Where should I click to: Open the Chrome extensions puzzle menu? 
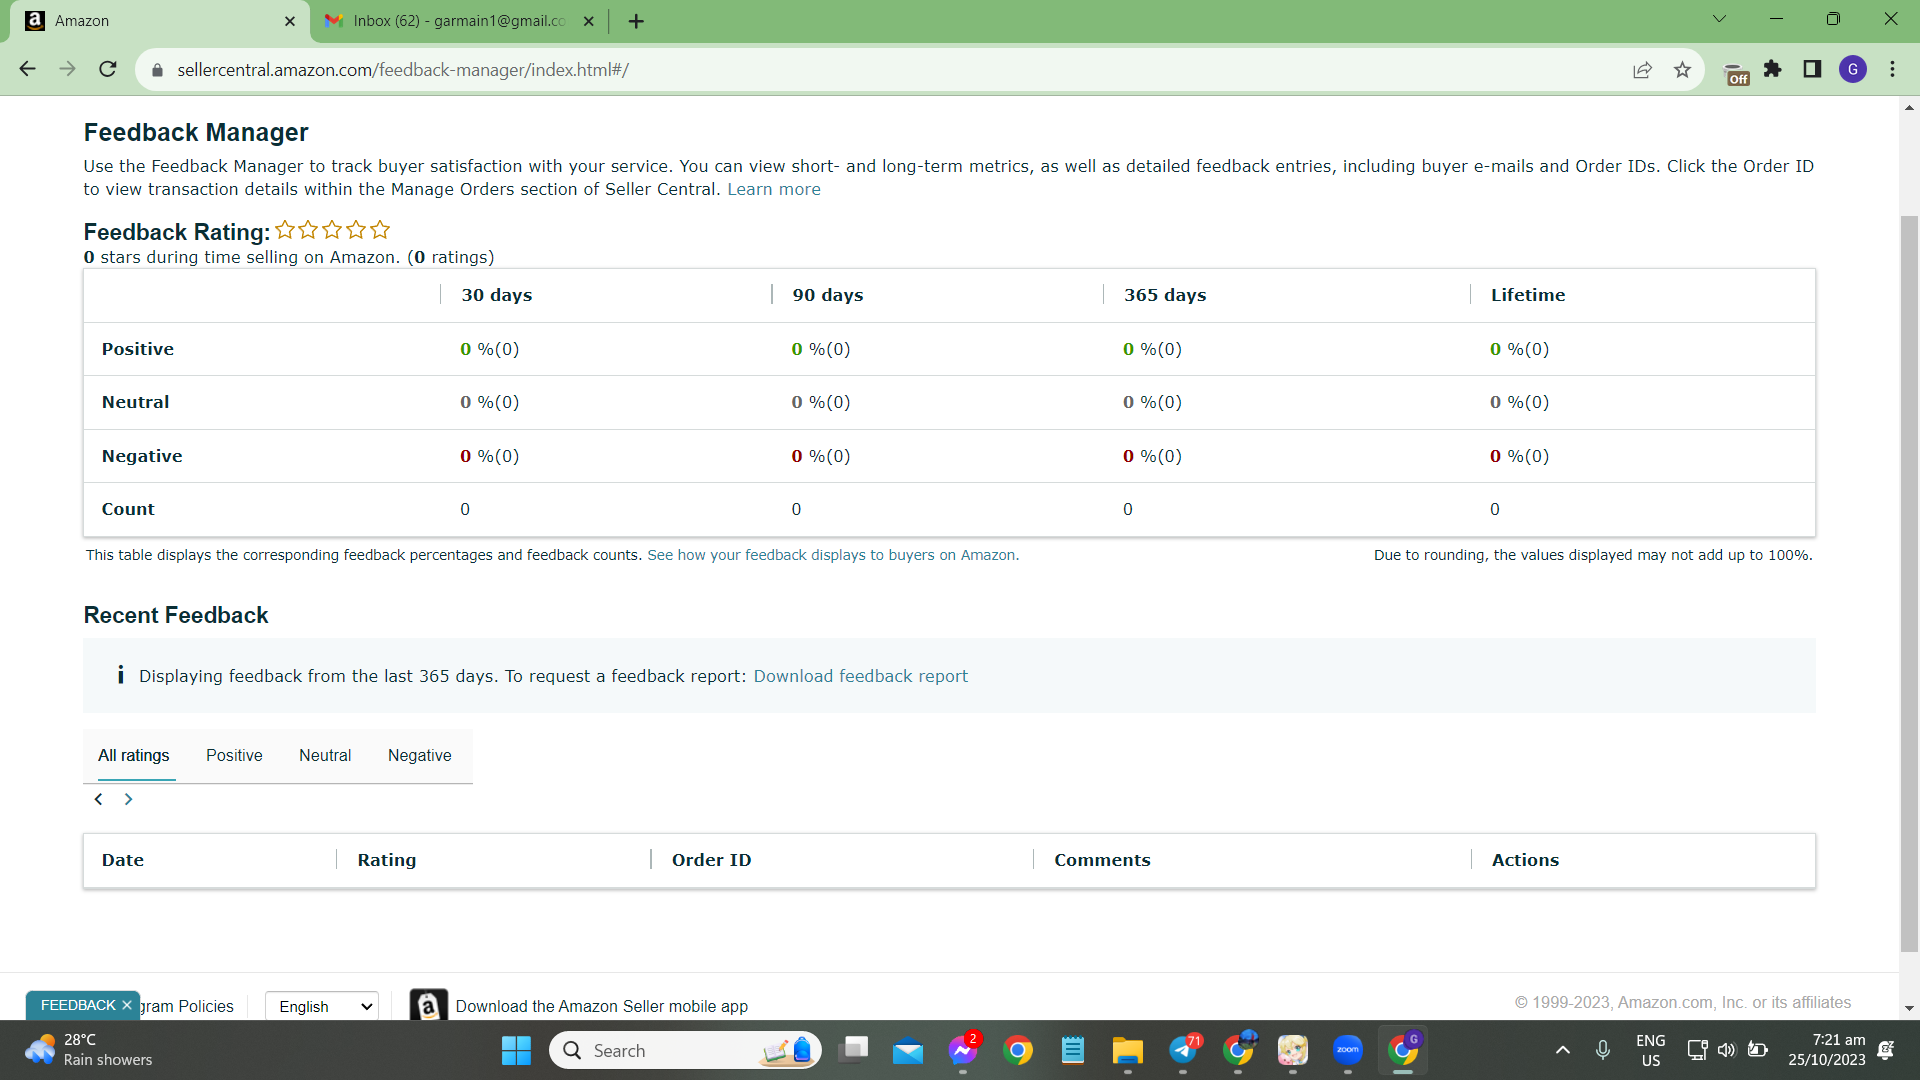click(1773, 69)
